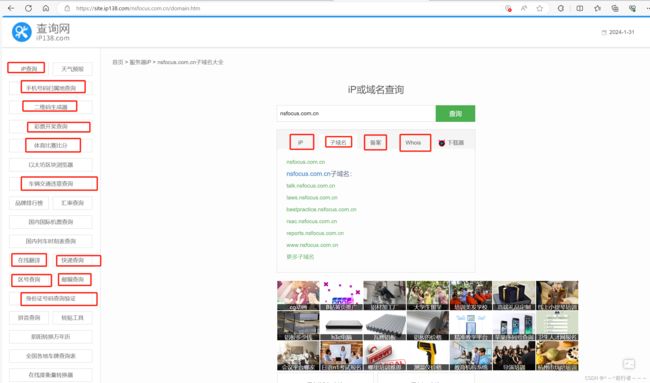Click the red stamp ad thumbnail
This screenshot has width=650, height=383.
384,356
